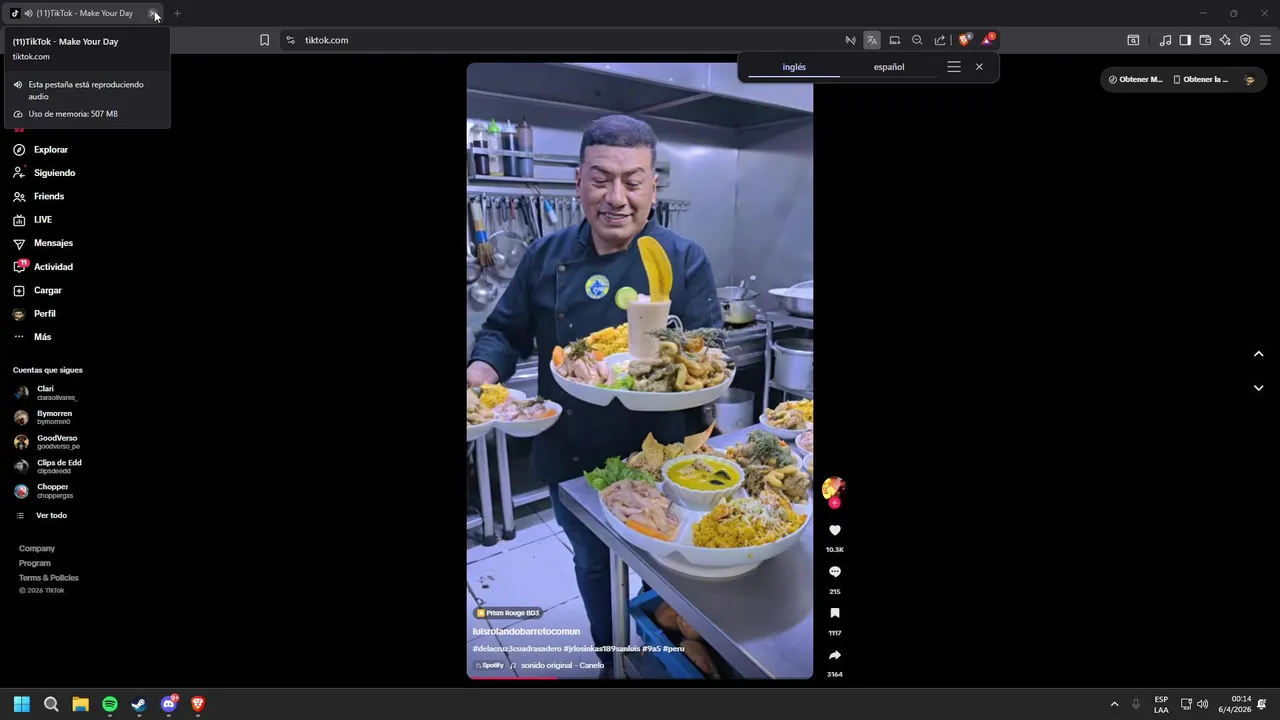Select the español translation tab

pyautogui.click(x=889, y=67)
